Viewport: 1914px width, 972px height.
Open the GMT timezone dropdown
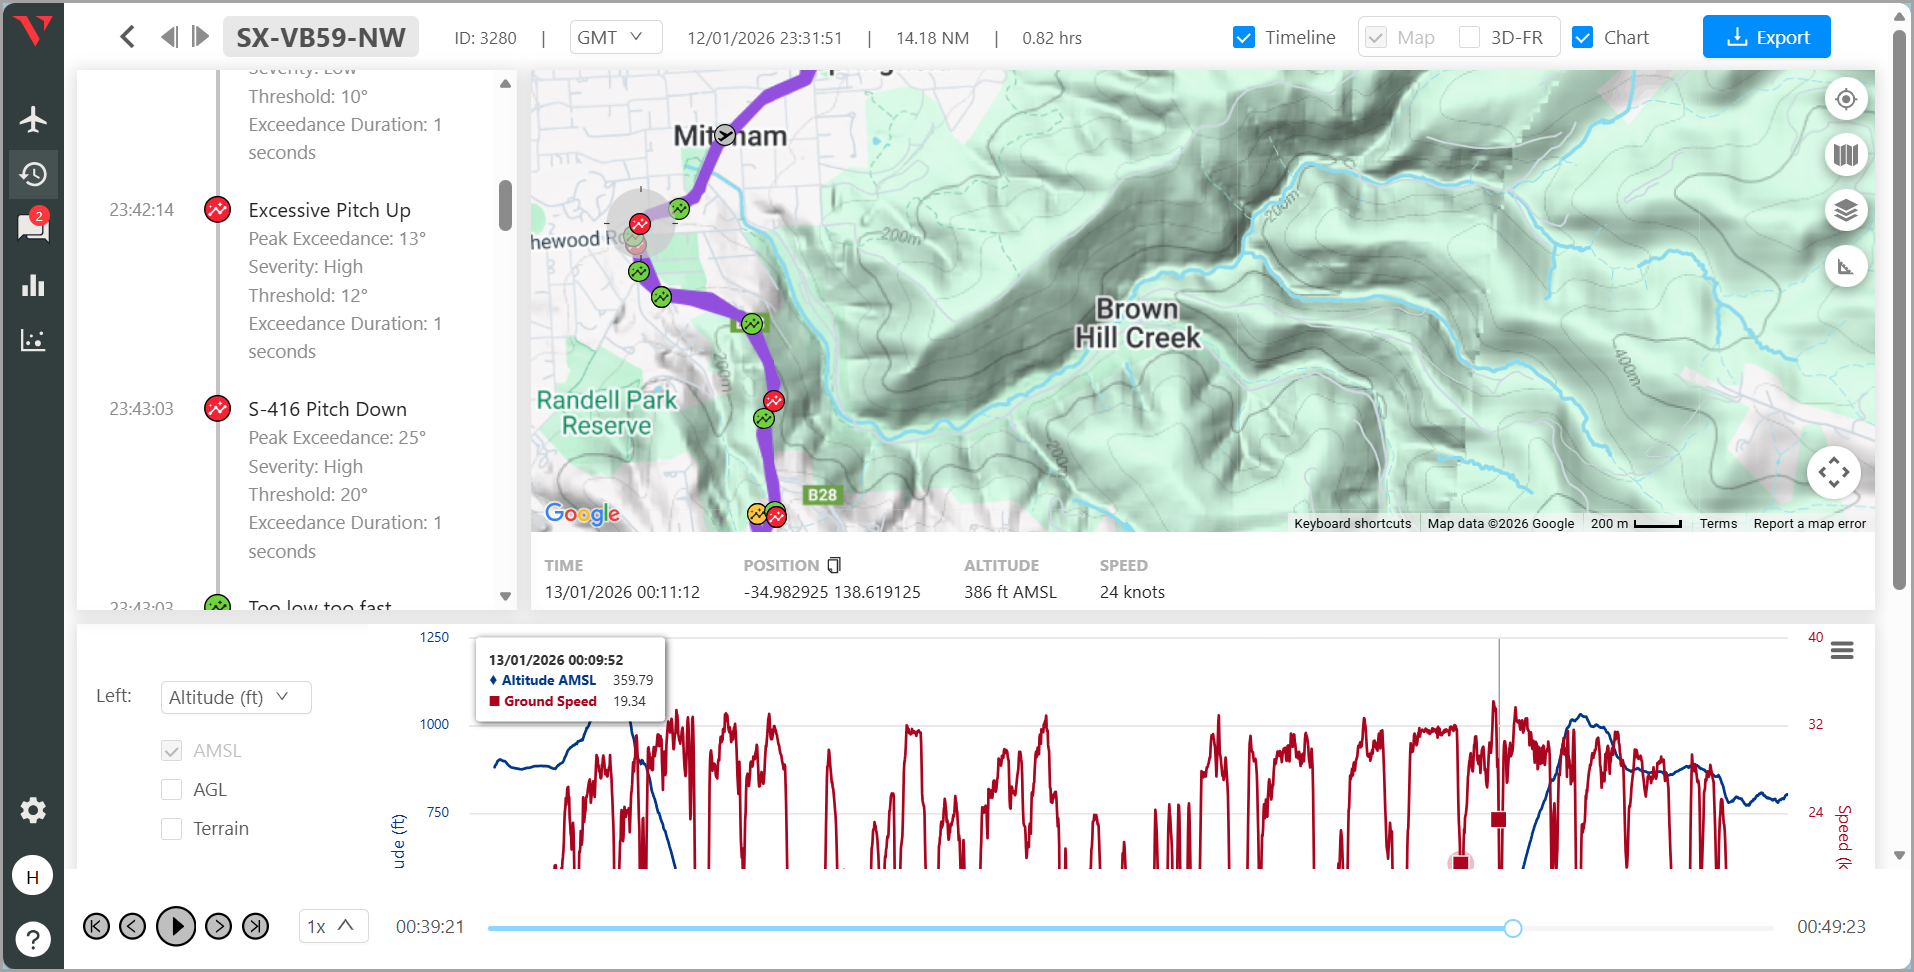click(x=616, y=38)
